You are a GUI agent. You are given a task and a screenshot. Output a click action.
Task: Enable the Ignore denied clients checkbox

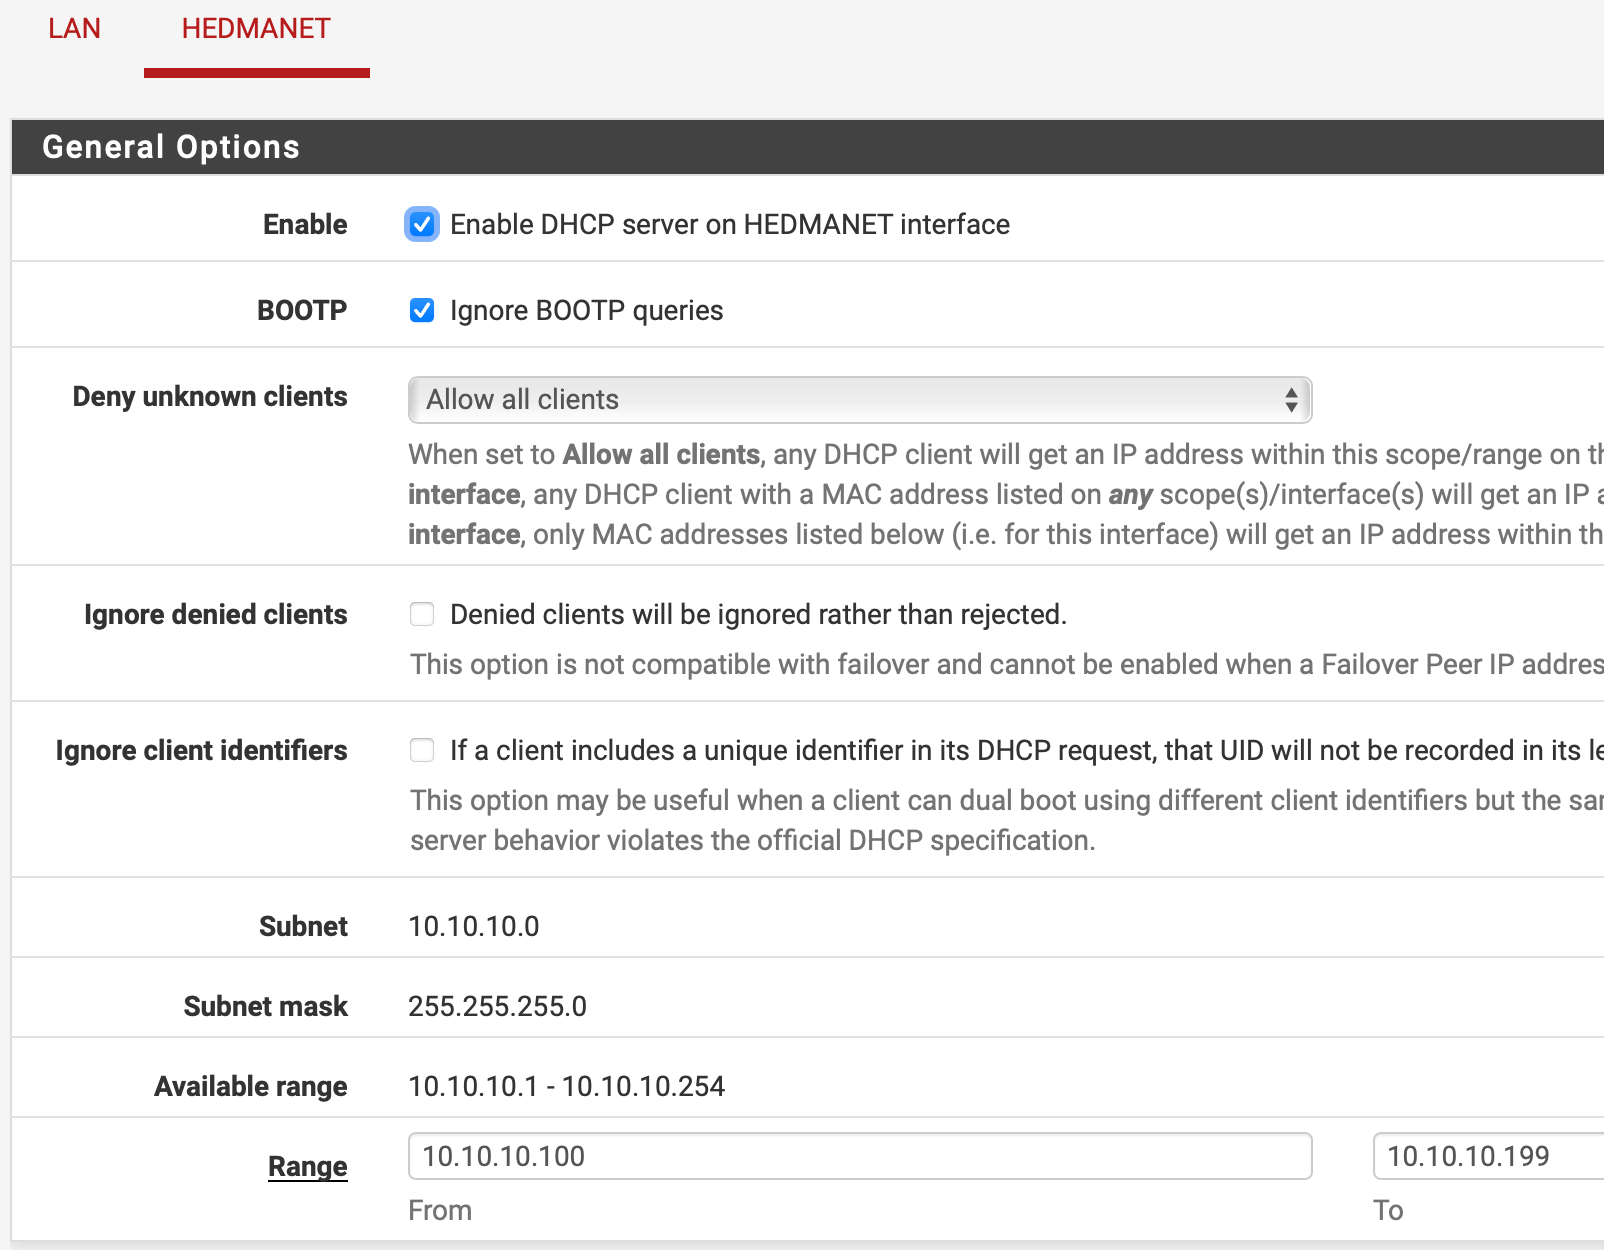coord(422,614)
